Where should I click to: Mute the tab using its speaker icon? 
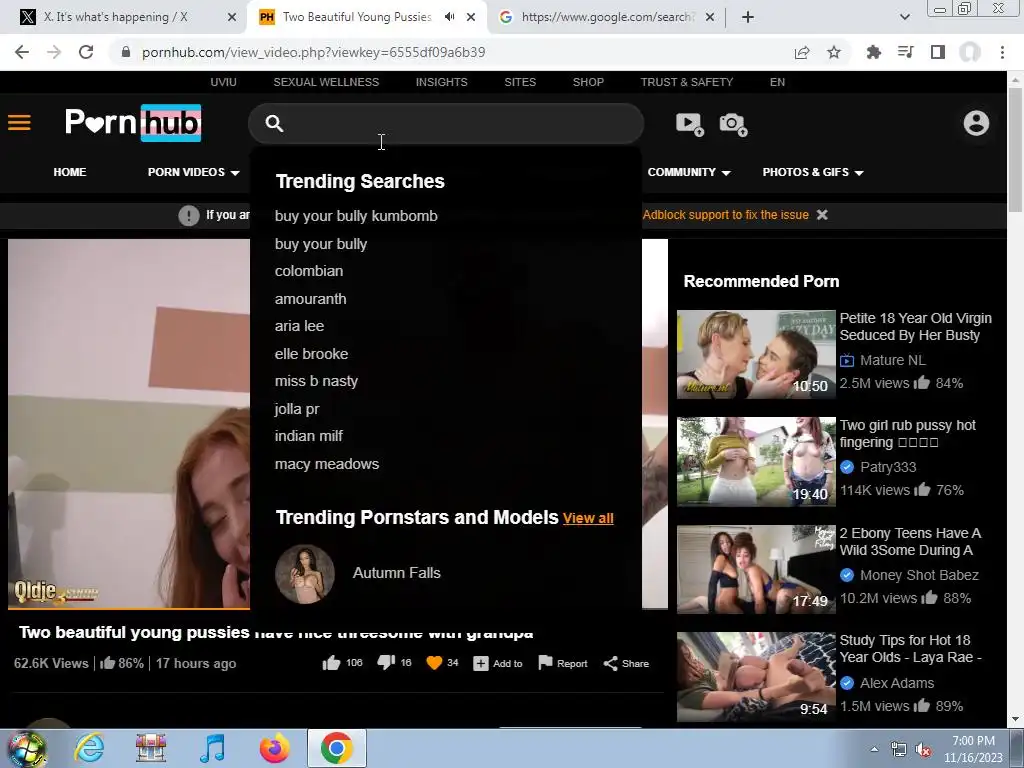[x=449, y=17]
